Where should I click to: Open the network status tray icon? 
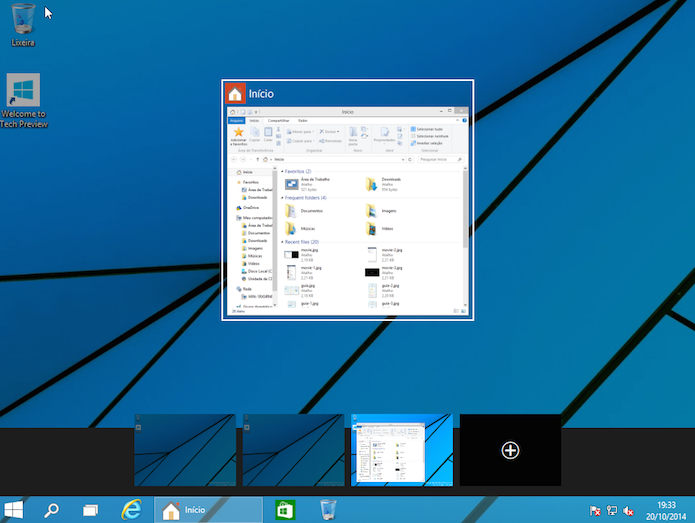point(612,511)
